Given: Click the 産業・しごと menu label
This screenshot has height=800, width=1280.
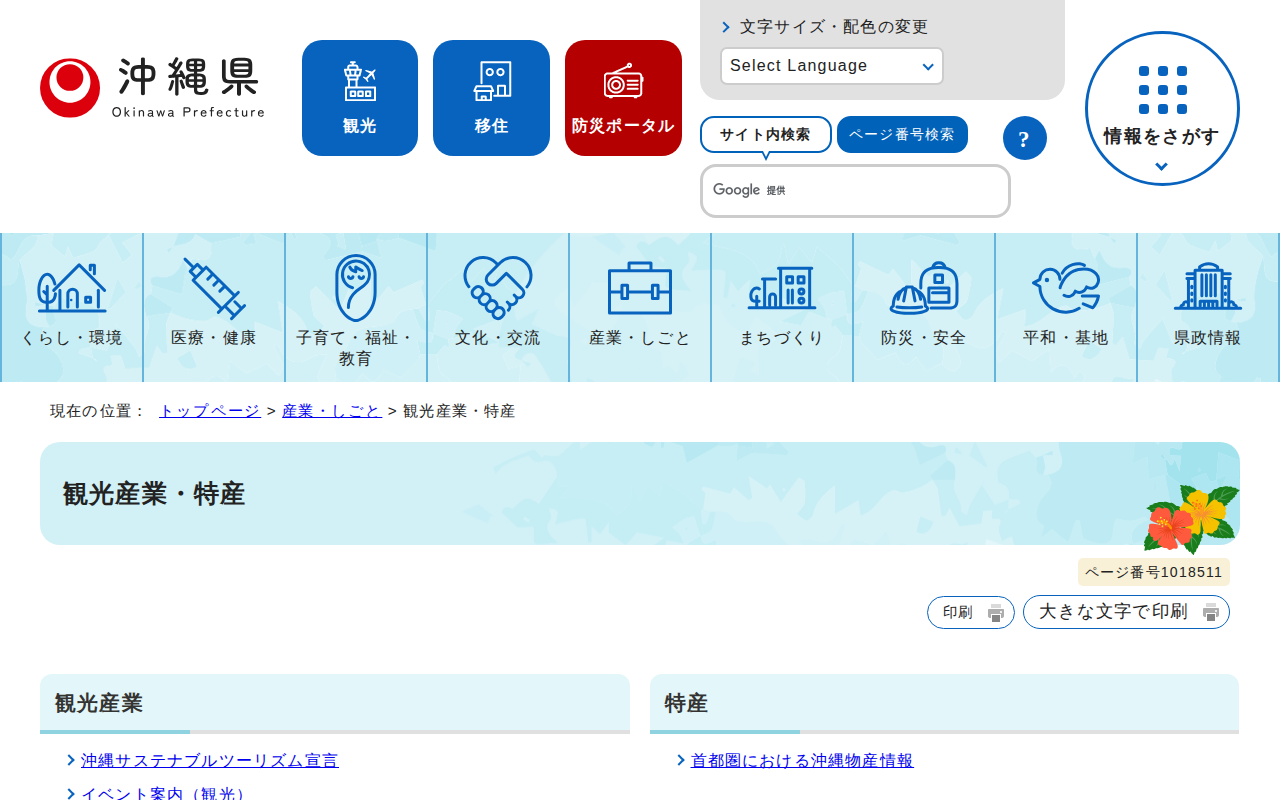Looking at the screenshot, I should (640, 338).
